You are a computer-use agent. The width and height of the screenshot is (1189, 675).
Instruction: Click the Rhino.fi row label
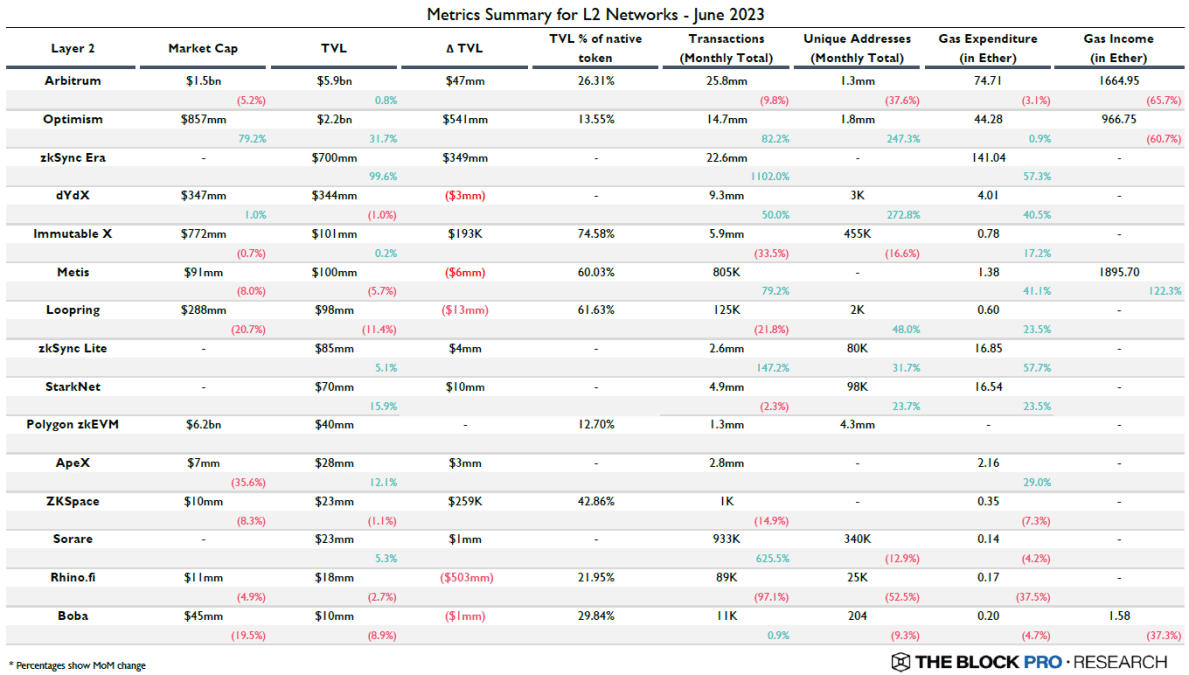tap(73, 577)
